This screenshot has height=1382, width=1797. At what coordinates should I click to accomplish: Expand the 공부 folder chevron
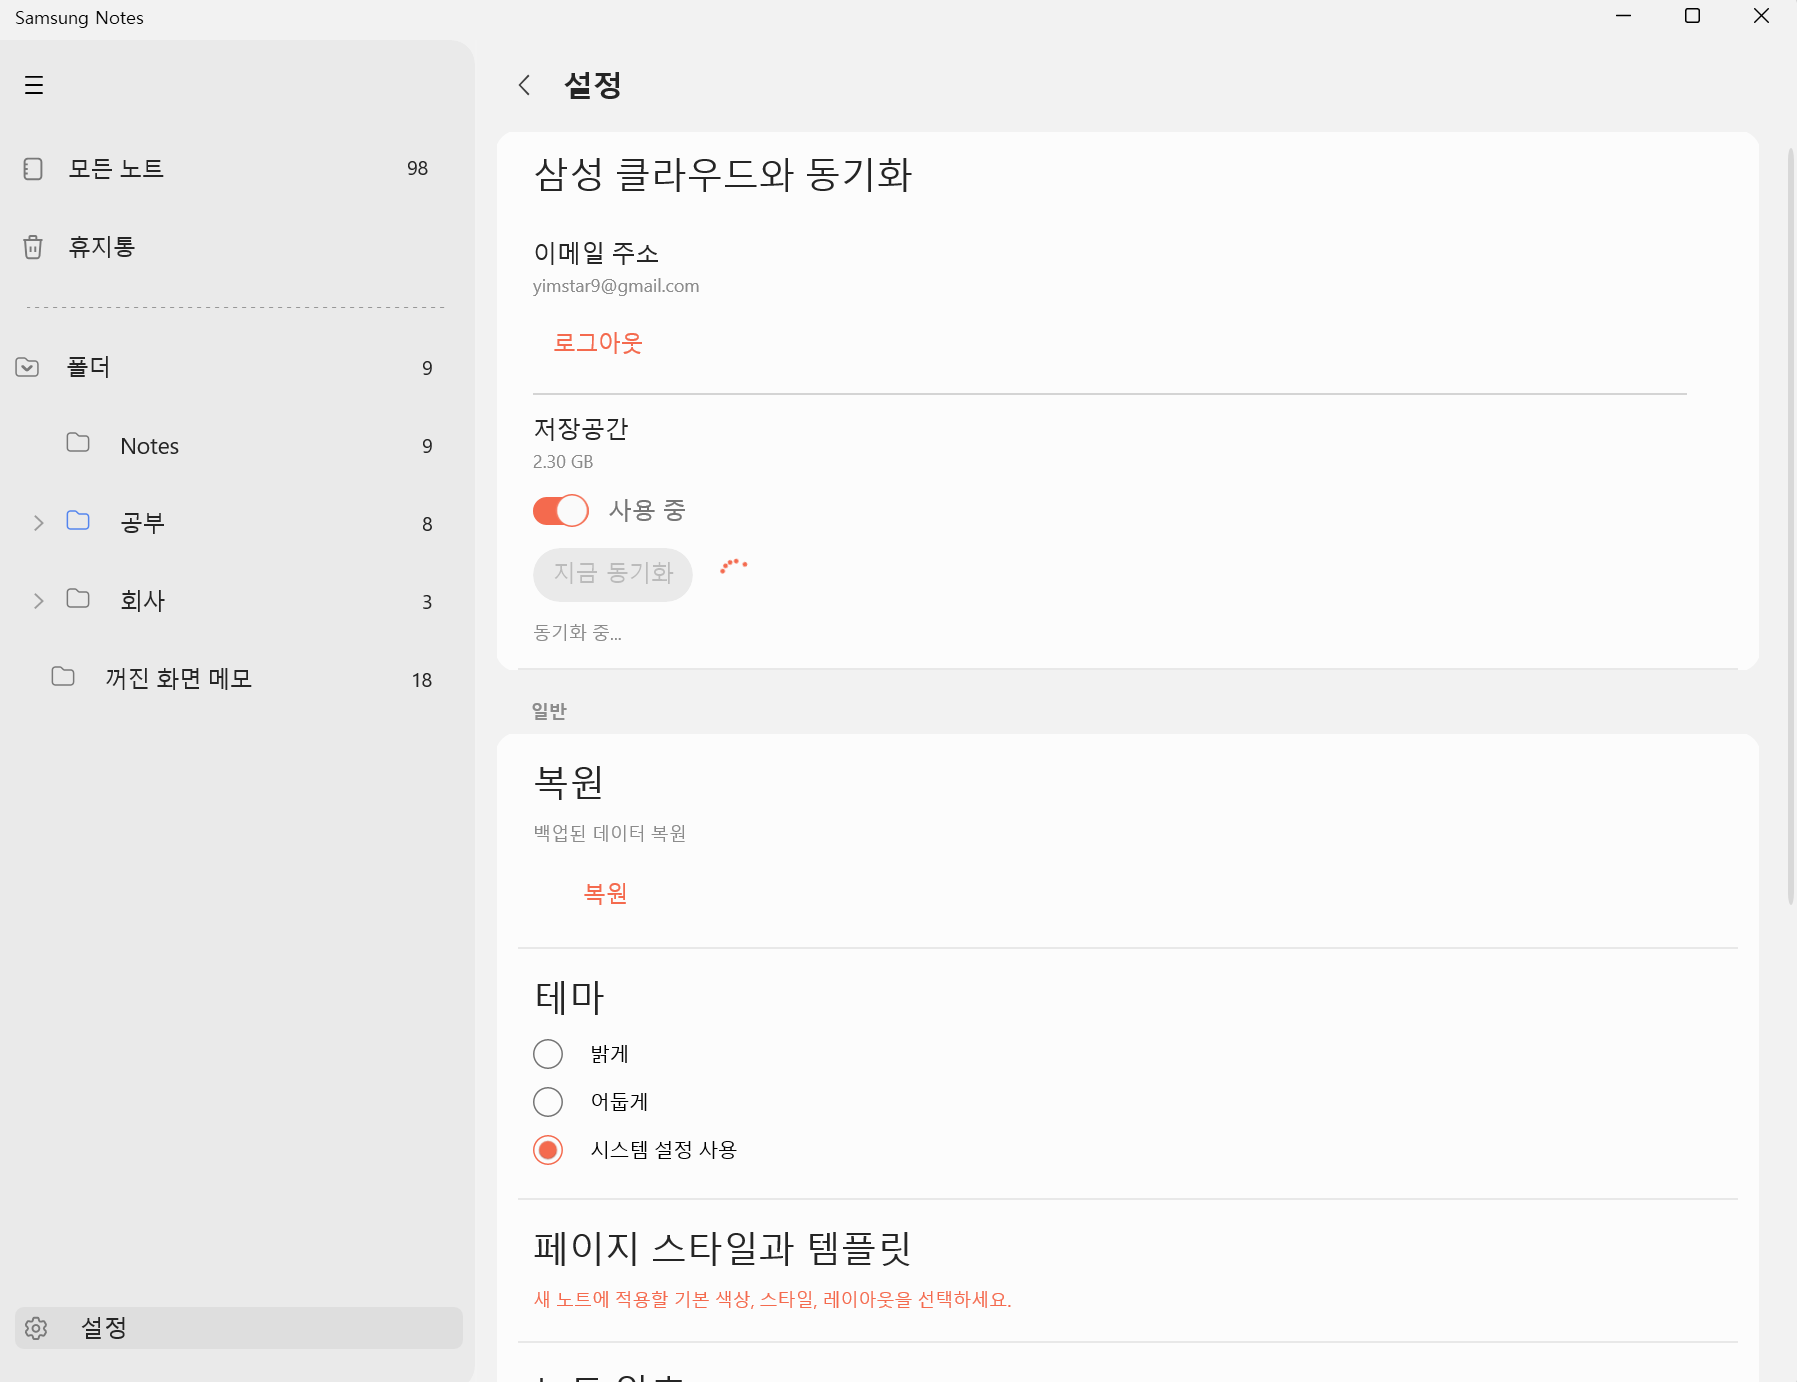click(38, 523)
